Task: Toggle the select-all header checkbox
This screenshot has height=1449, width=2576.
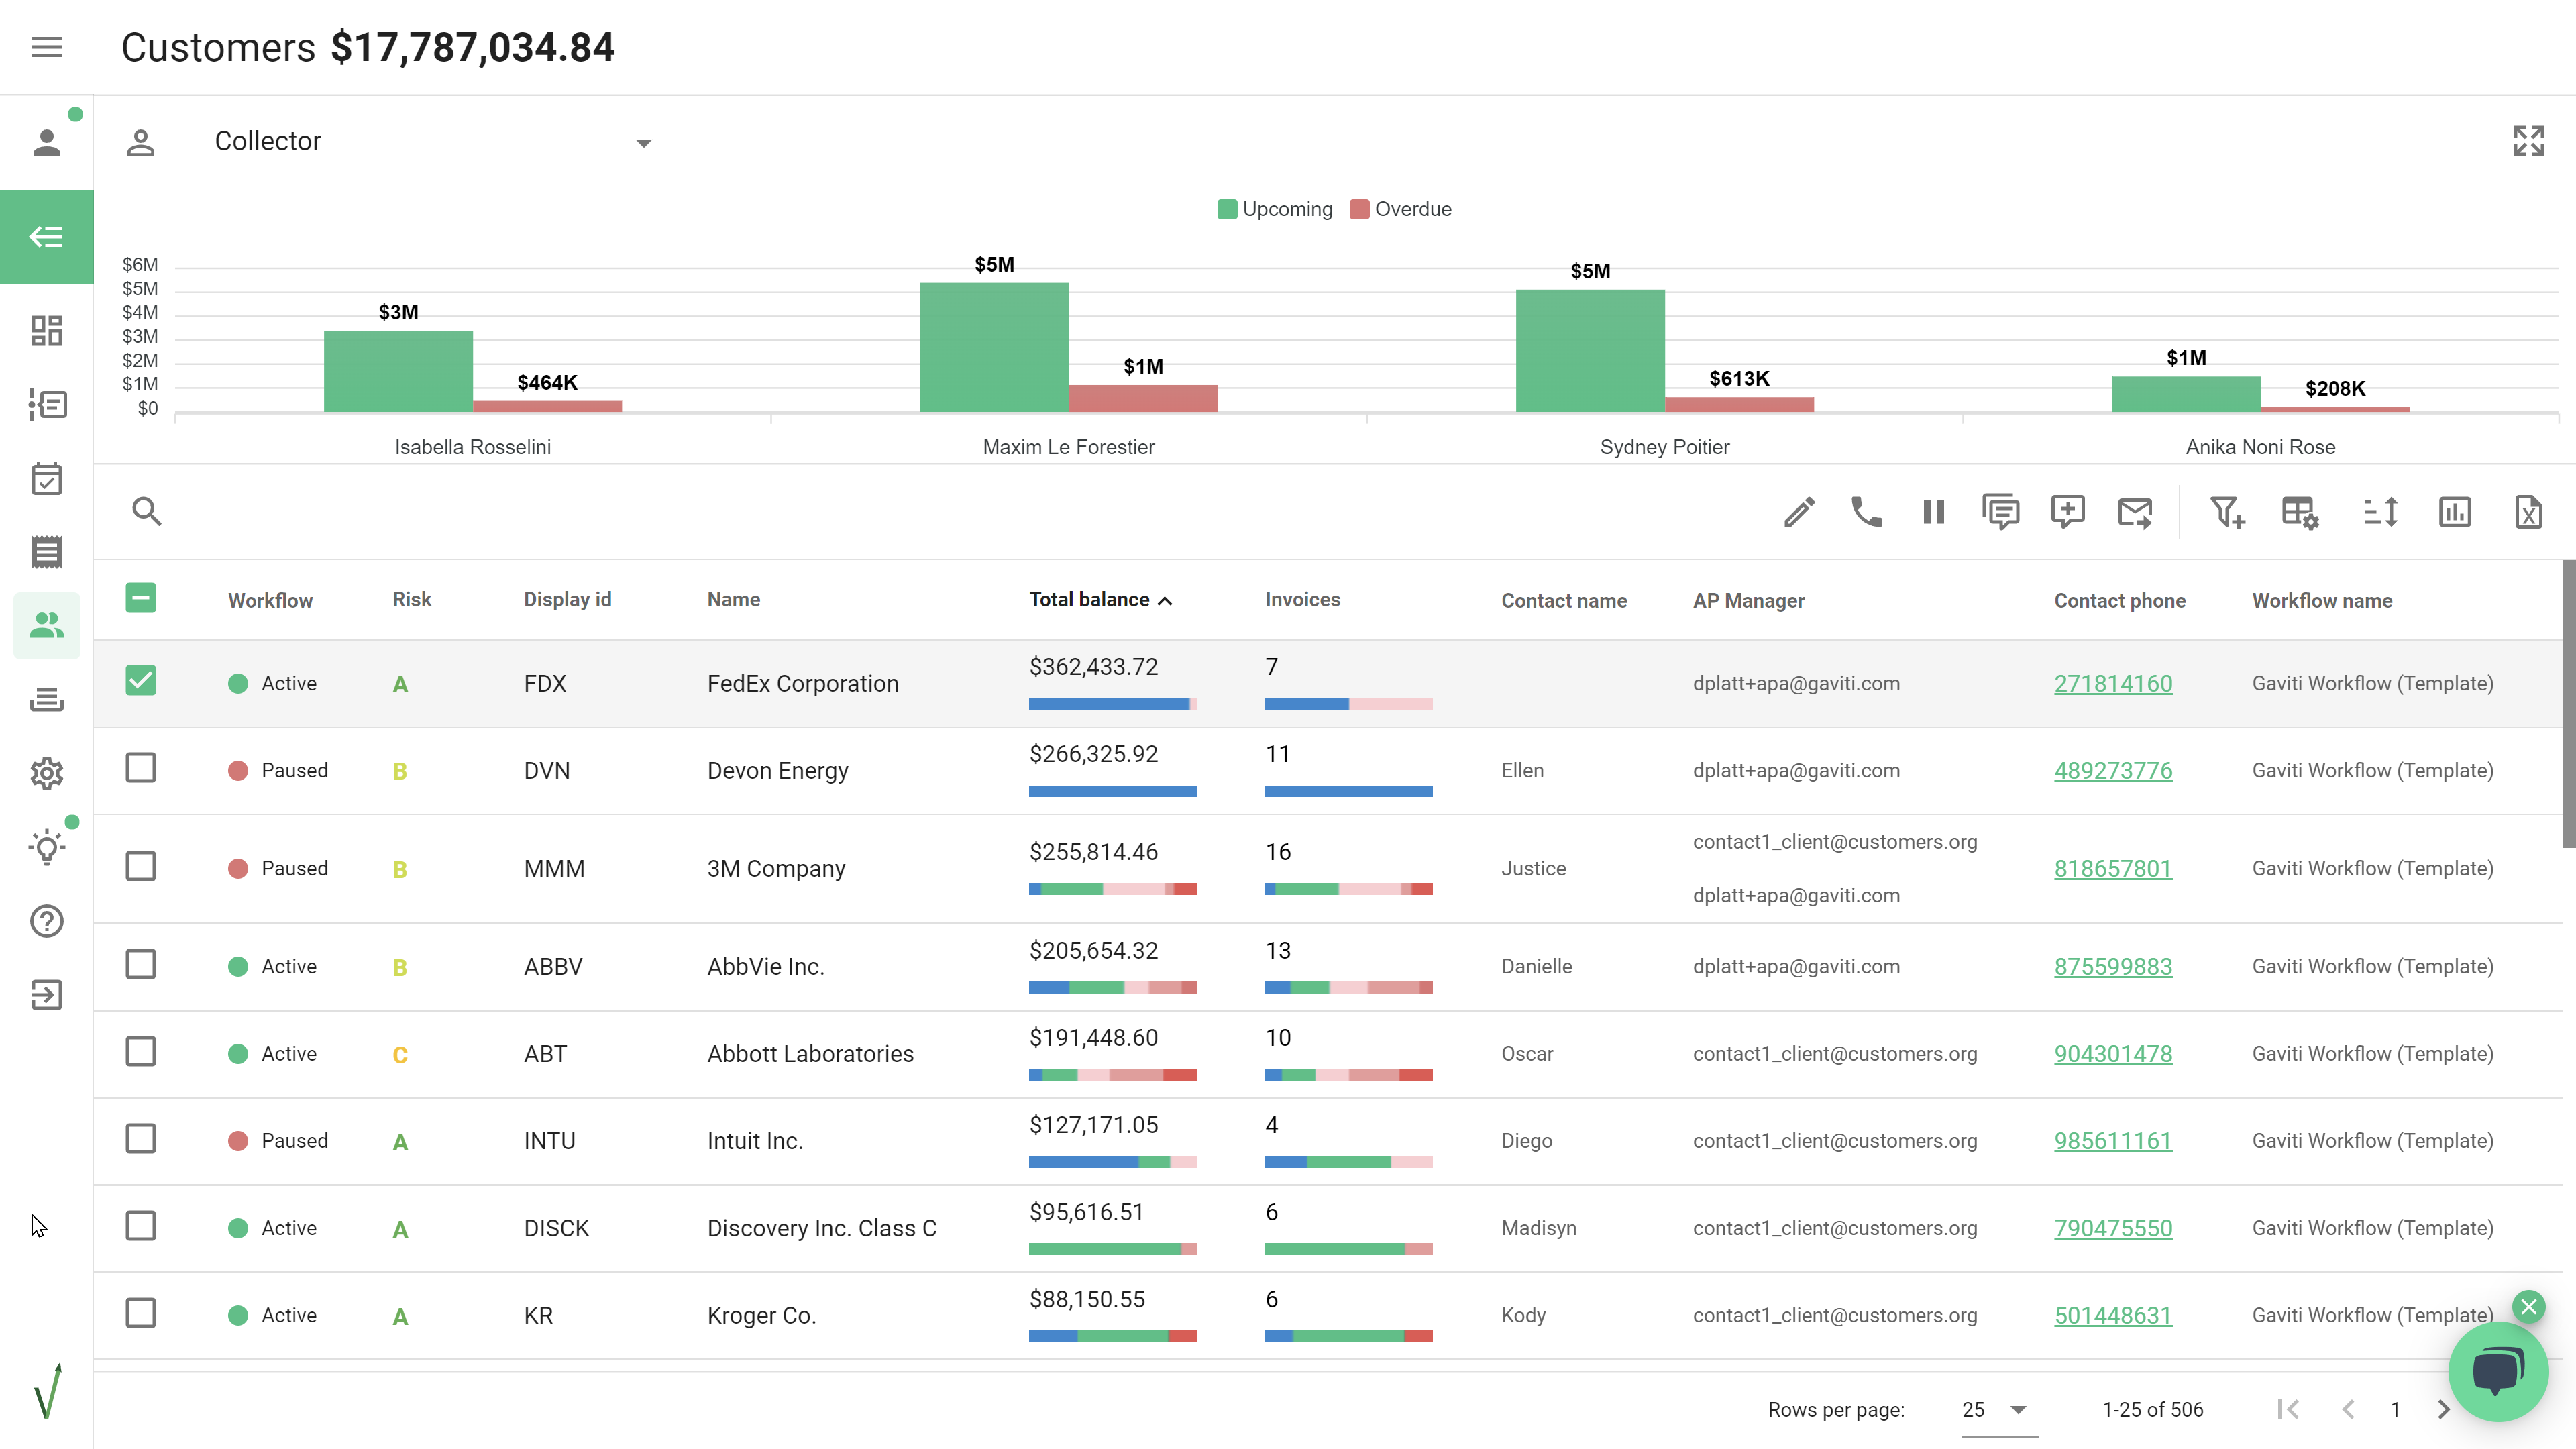Action: (x=141, y=598)
